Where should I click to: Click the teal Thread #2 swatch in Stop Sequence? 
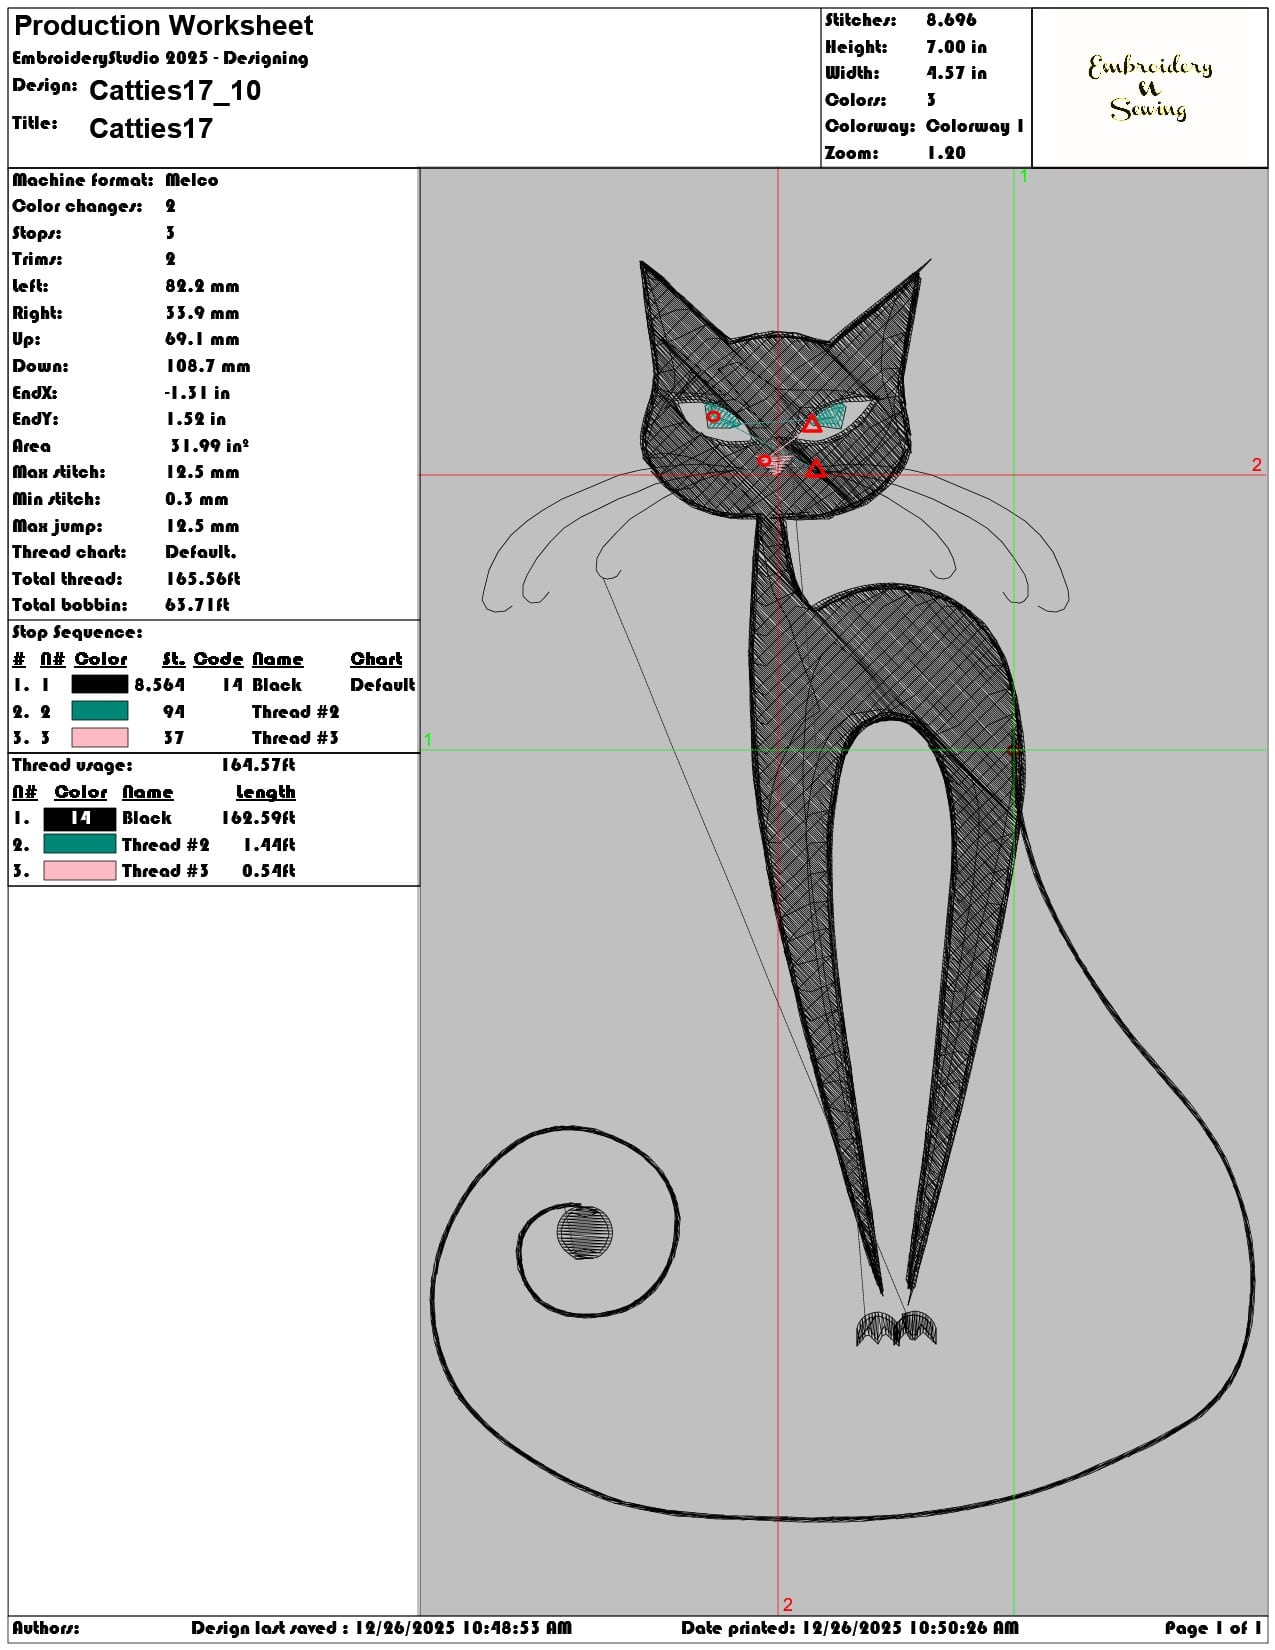[100, 711]
